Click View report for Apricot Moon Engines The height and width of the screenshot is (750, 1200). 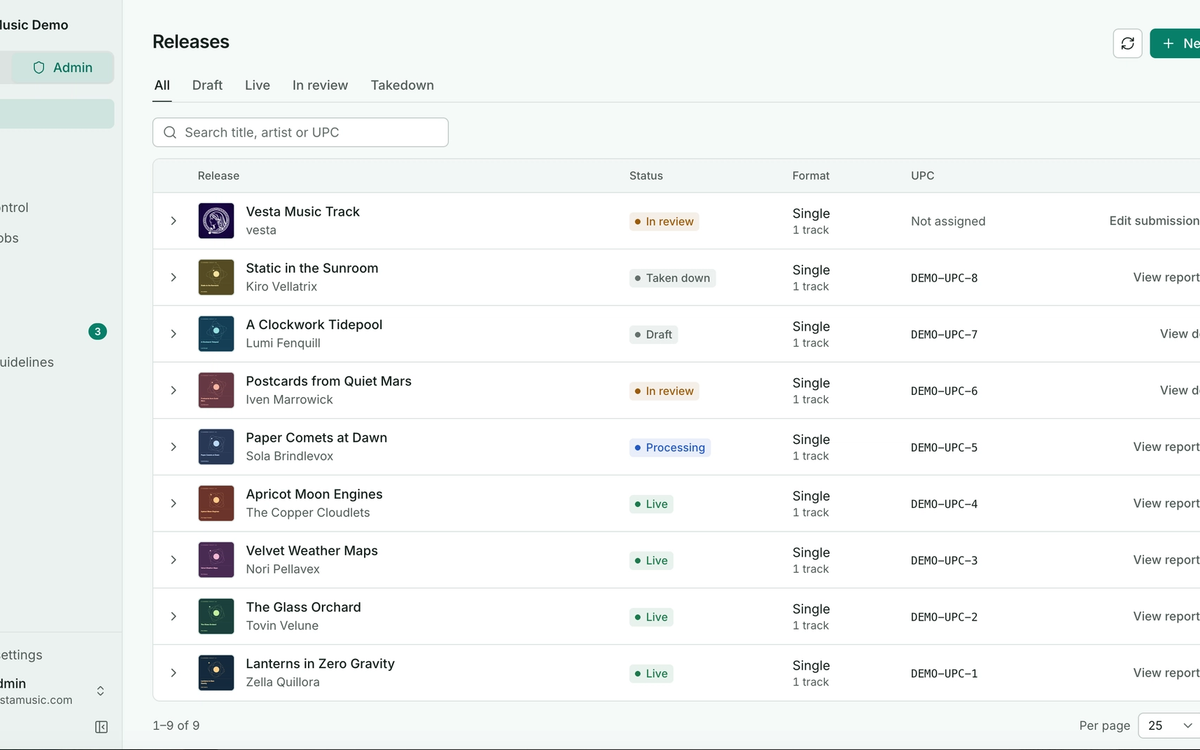(1166, 503)
